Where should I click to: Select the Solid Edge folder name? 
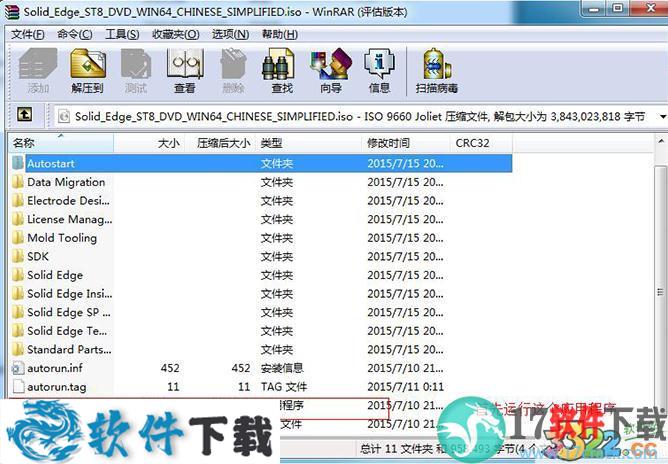[x=55, y=275]
